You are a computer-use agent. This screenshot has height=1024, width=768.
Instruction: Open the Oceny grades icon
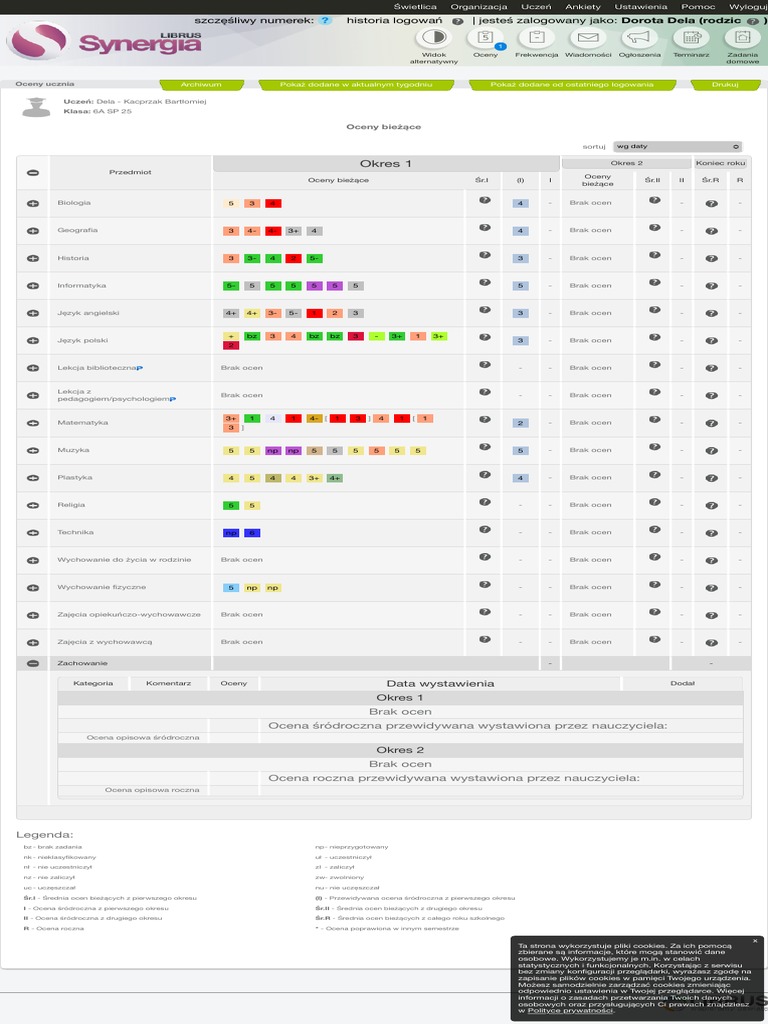click(x=485, y=37)
